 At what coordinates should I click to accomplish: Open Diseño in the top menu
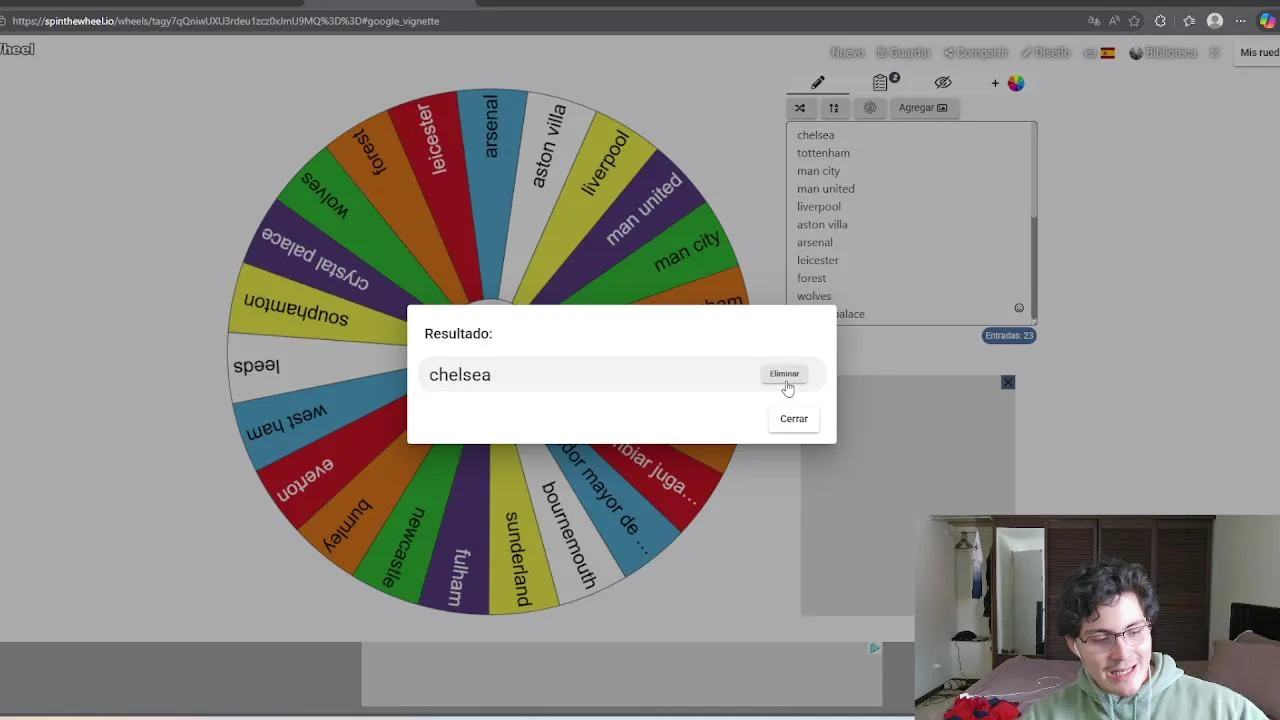click(x=1045, y=53)
